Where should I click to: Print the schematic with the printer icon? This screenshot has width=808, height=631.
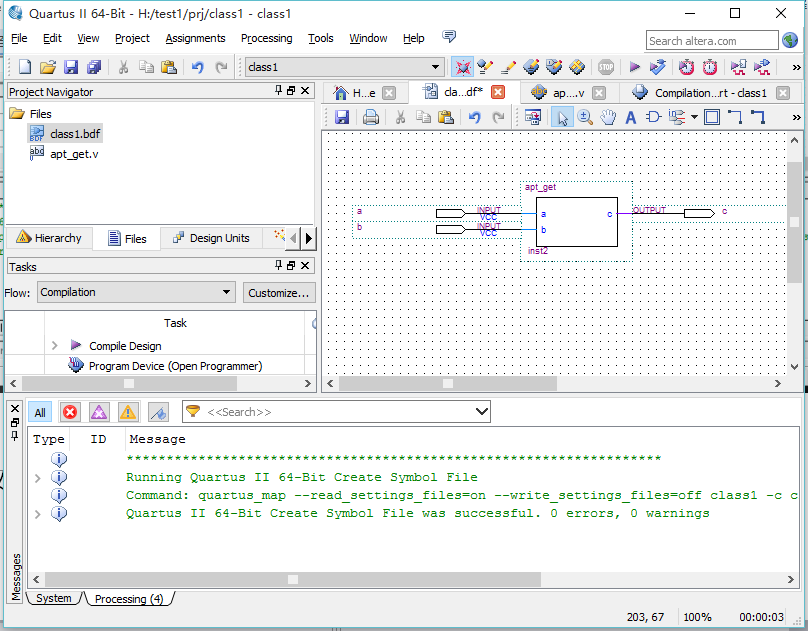(371, 117)
